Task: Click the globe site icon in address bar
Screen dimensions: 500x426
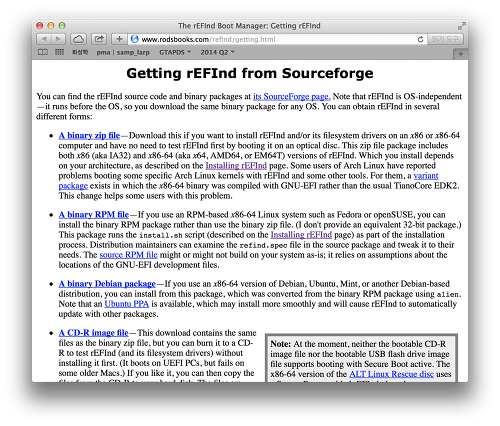Action: tap(134, 39)
